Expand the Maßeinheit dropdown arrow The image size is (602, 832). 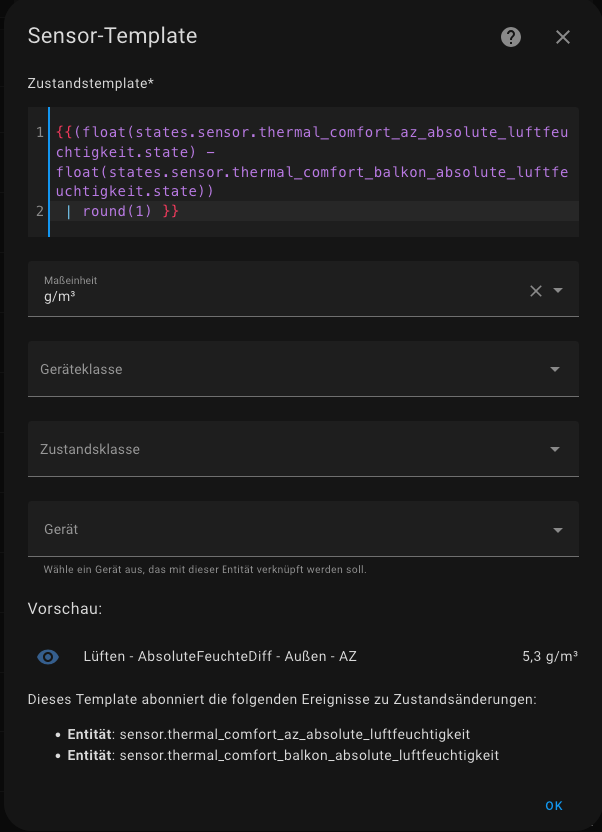[558, 291]
